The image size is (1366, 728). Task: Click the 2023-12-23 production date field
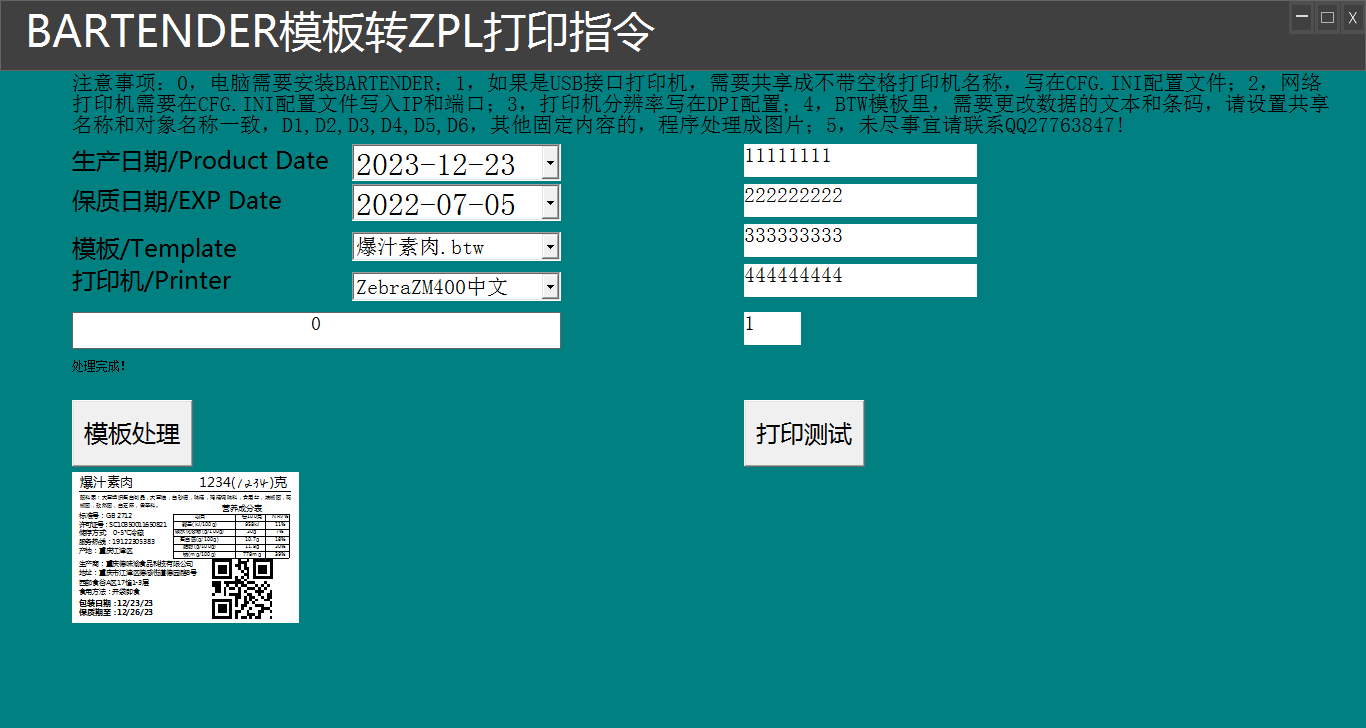pos(456,163)
